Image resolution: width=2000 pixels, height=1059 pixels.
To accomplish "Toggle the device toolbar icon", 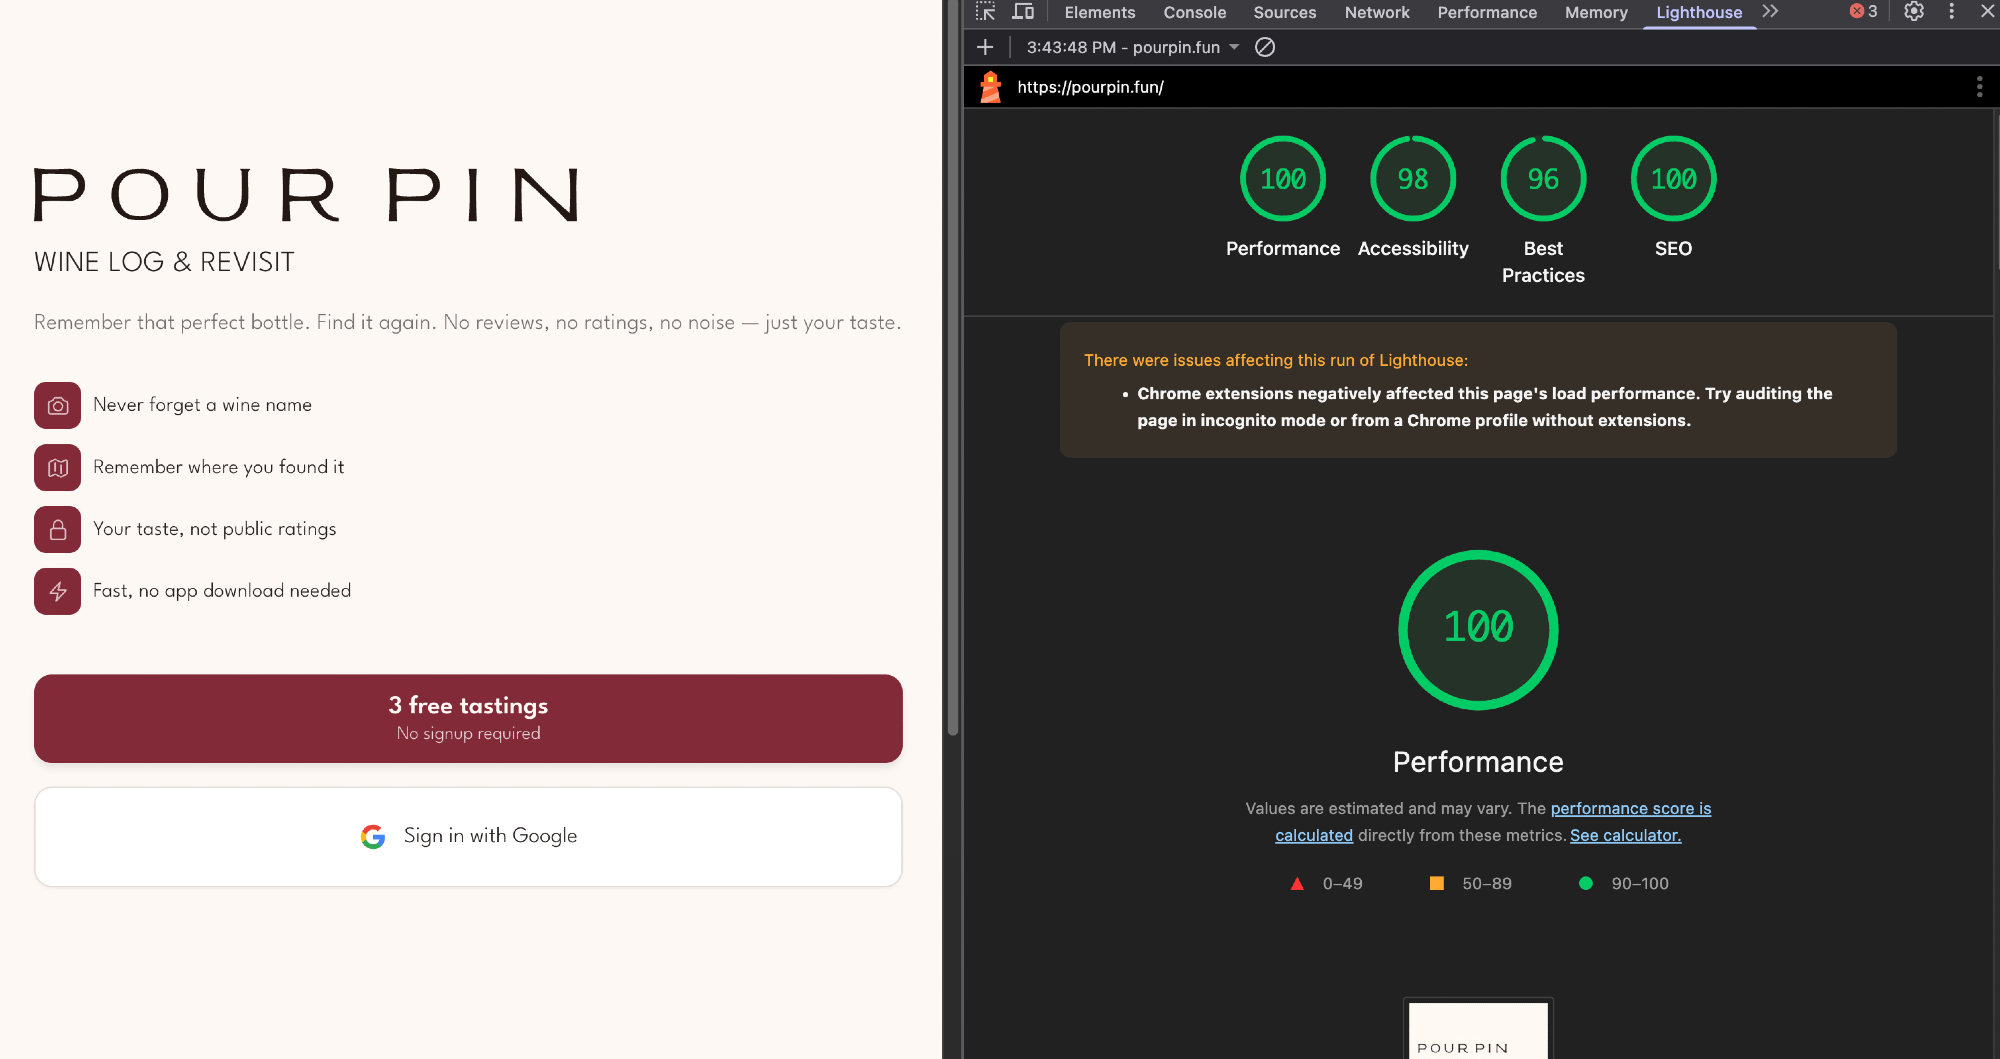I will 1023,12.
